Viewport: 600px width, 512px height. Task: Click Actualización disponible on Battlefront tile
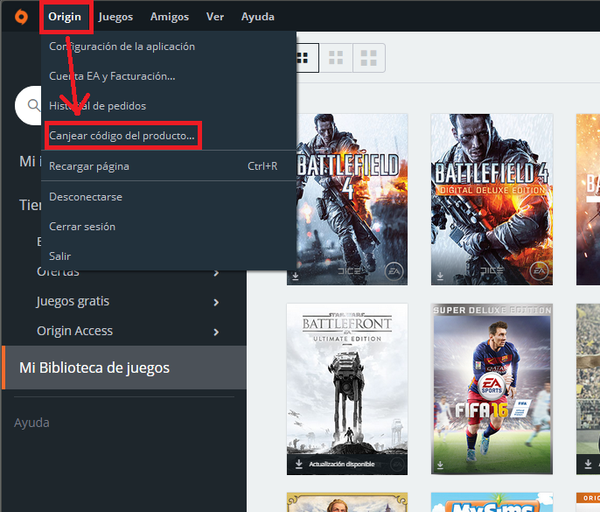(x=342, y=464)
